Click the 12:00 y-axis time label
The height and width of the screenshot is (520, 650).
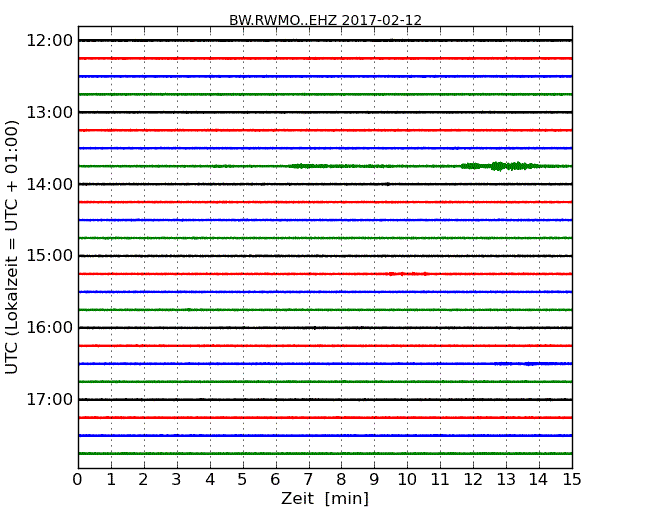50,41
